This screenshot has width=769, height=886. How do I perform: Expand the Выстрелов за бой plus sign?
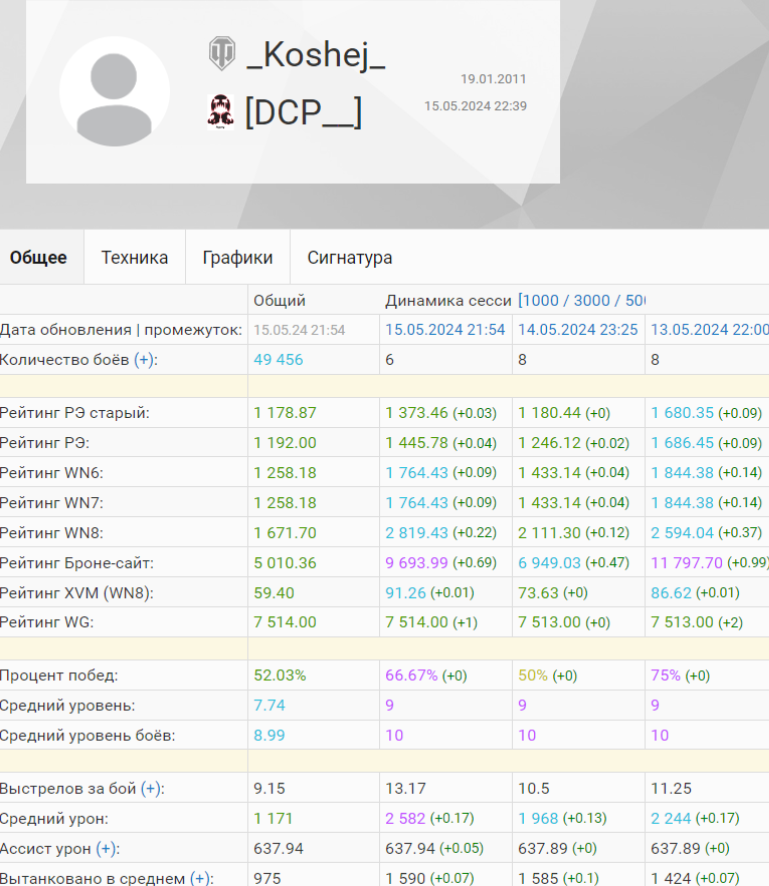[152, 789]
